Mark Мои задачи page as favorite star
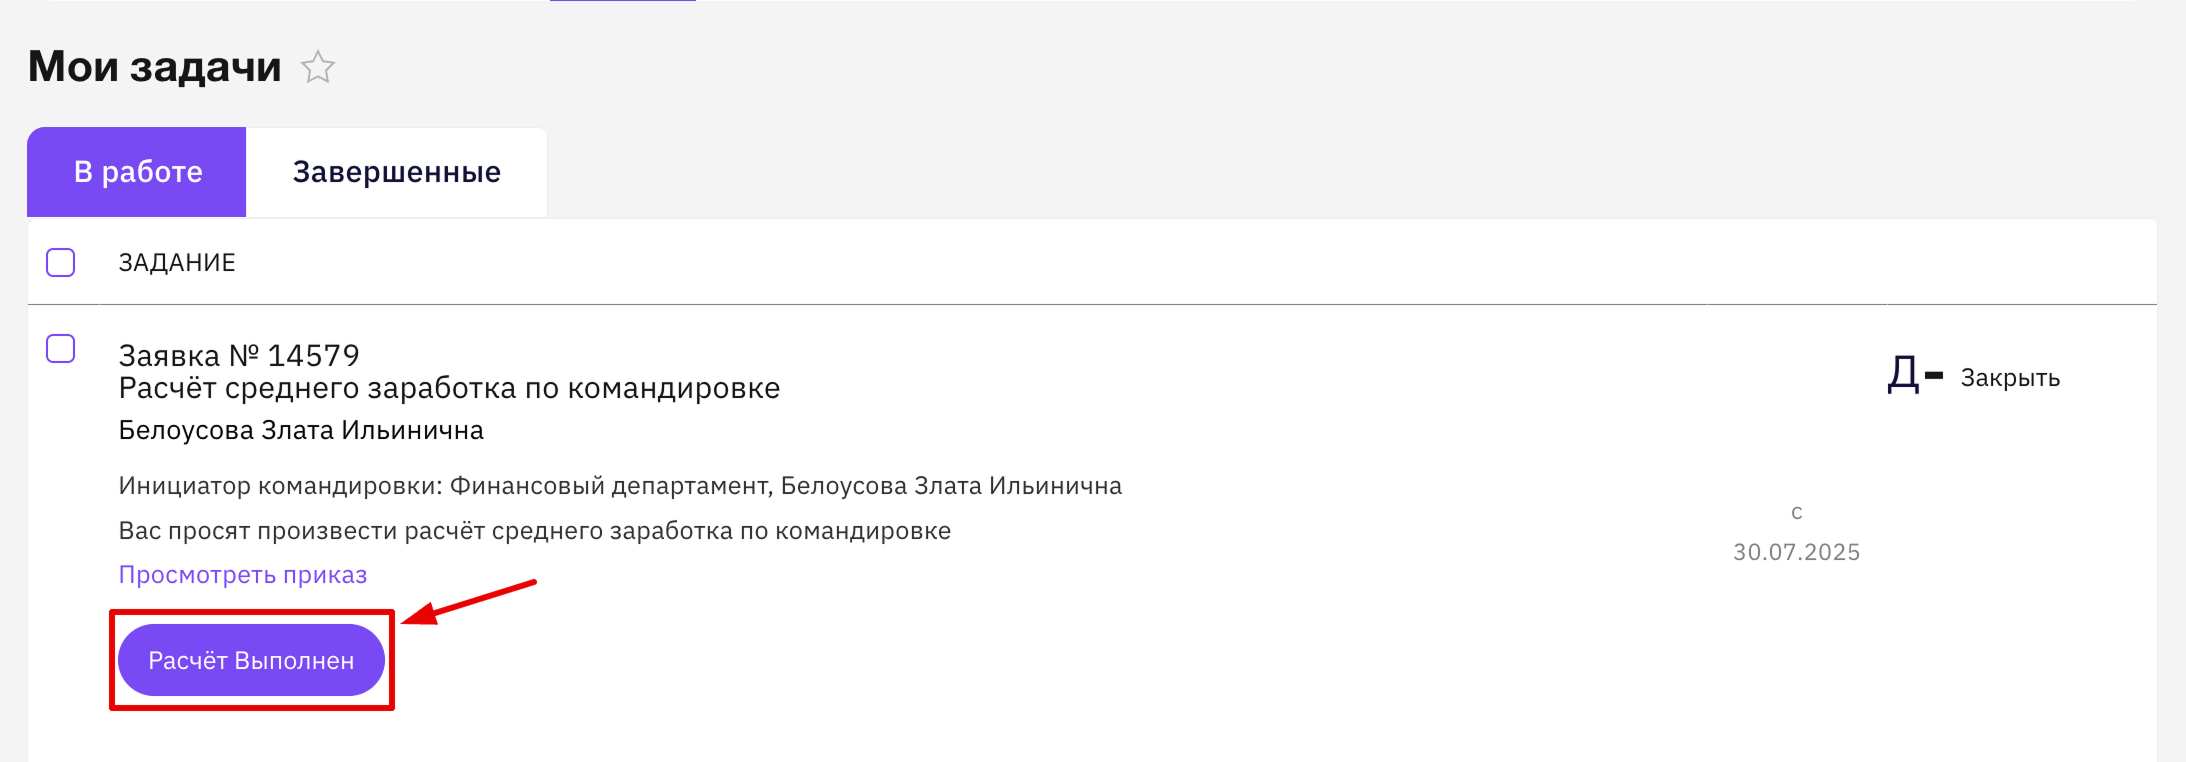This screenshot has width=2186, height=762. point(318,67)
